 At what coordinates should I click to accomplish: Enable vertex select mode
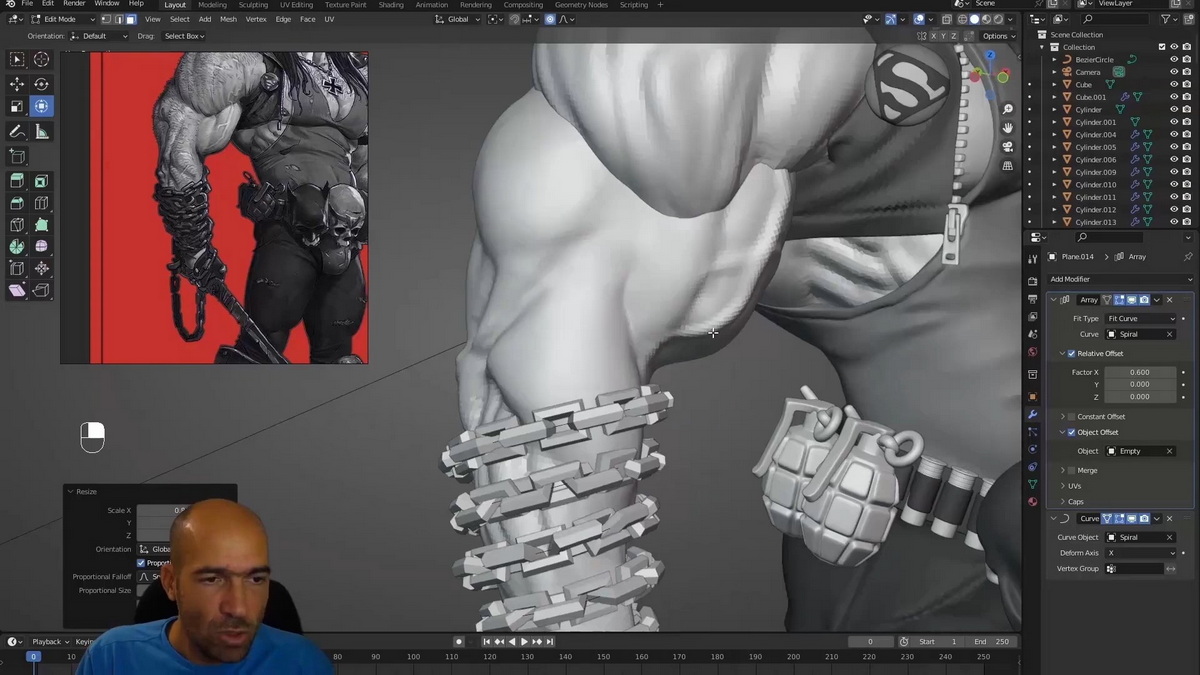106,19
